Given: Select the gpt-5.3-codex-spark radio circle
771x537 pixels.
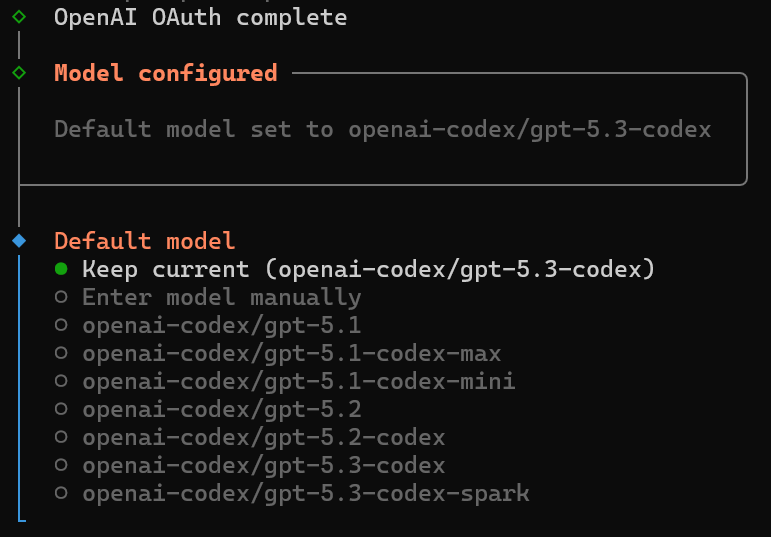Looking at the screenshot, I should [x=61, y=493].
